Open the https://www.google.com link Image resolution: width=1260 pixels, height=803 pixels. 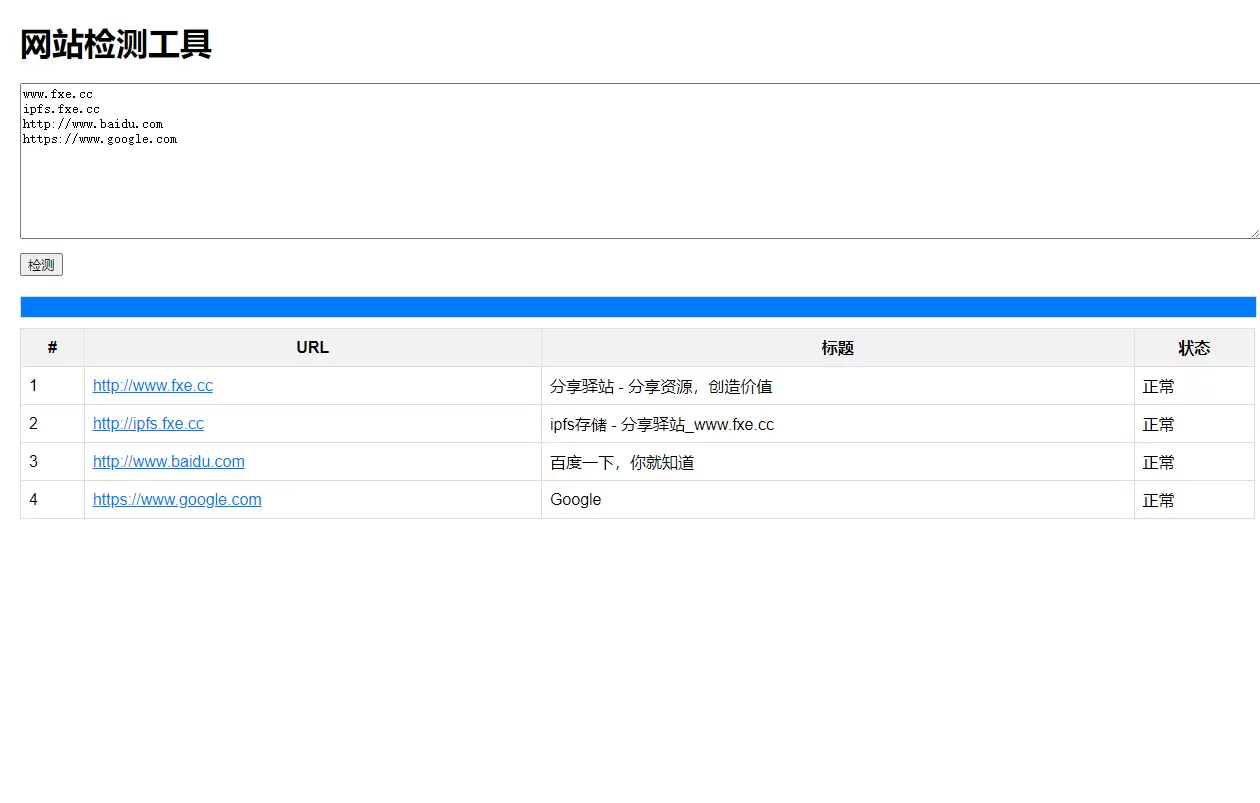pos(177,499)
